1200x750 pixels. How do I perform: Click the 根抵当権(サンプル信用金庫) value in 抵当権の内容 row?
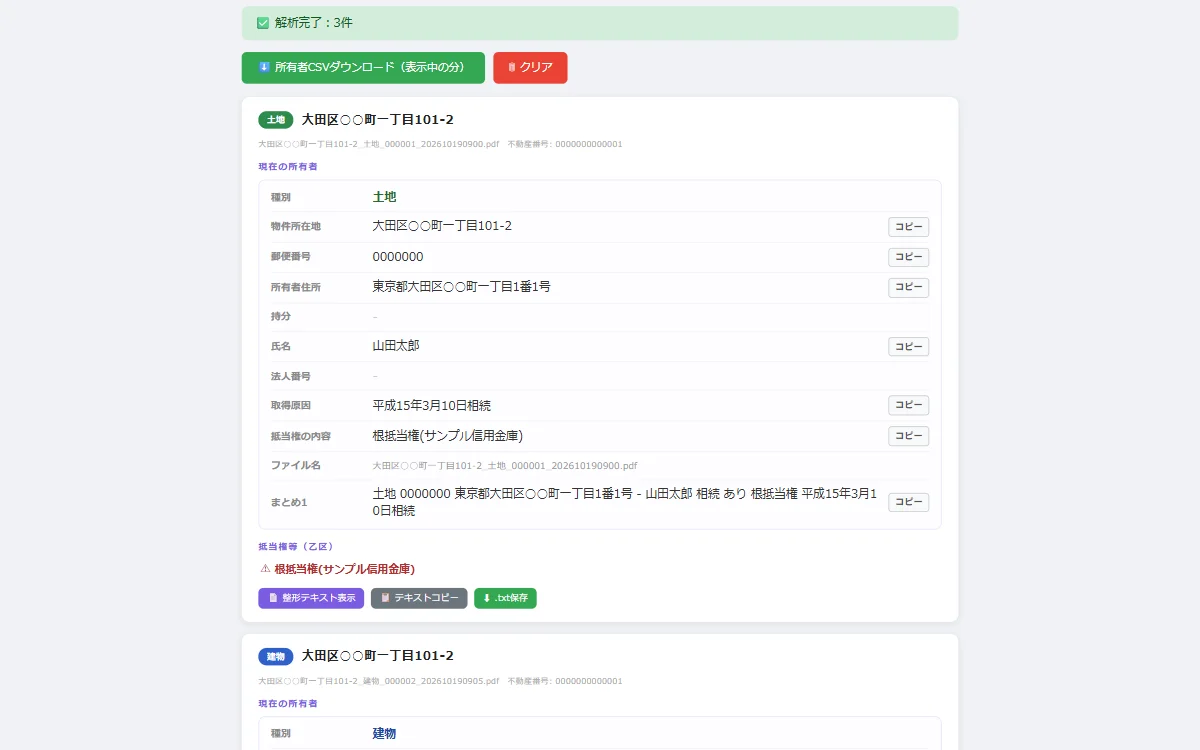[x=448, y=436]
